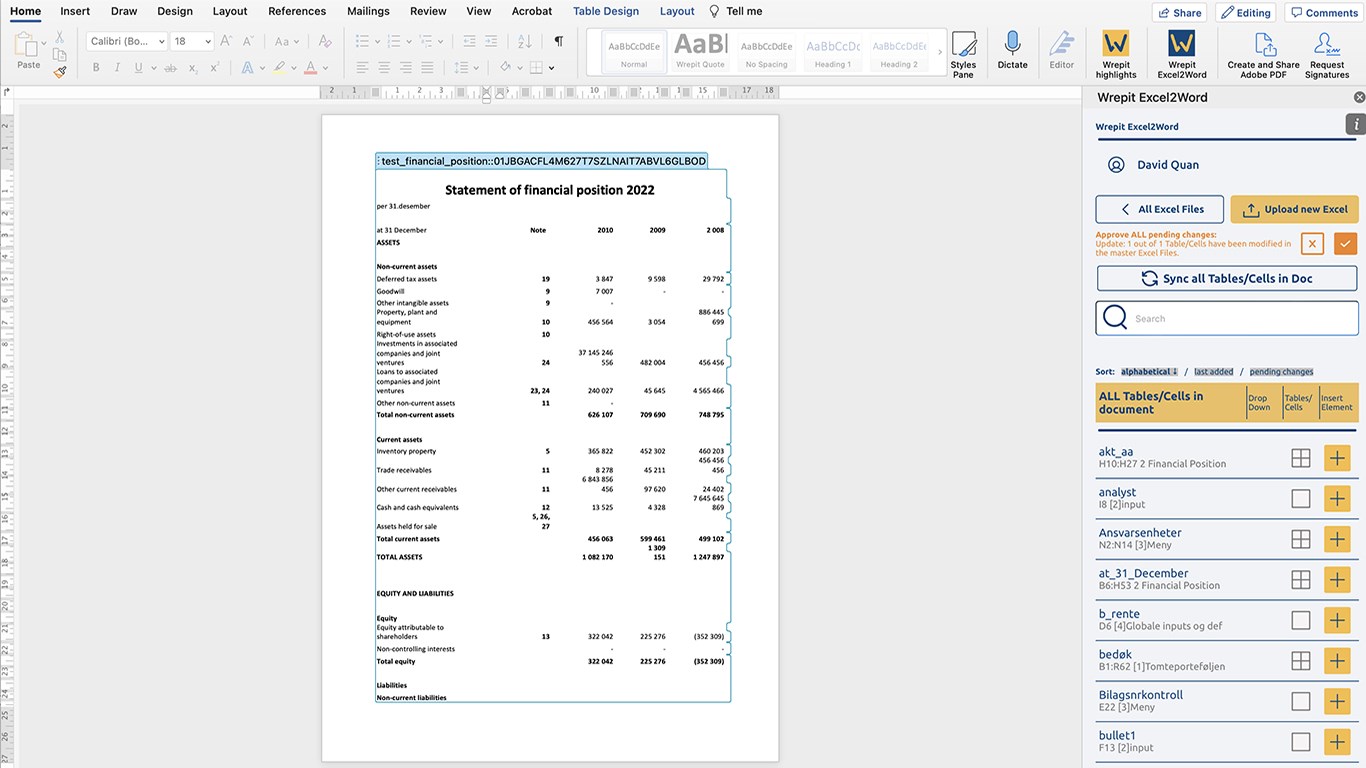Viewport: 1366px width, 768px height.
Task: Open the Wrepit highlights add-in
Action: pyautogui.click(x=1115, y=55)
